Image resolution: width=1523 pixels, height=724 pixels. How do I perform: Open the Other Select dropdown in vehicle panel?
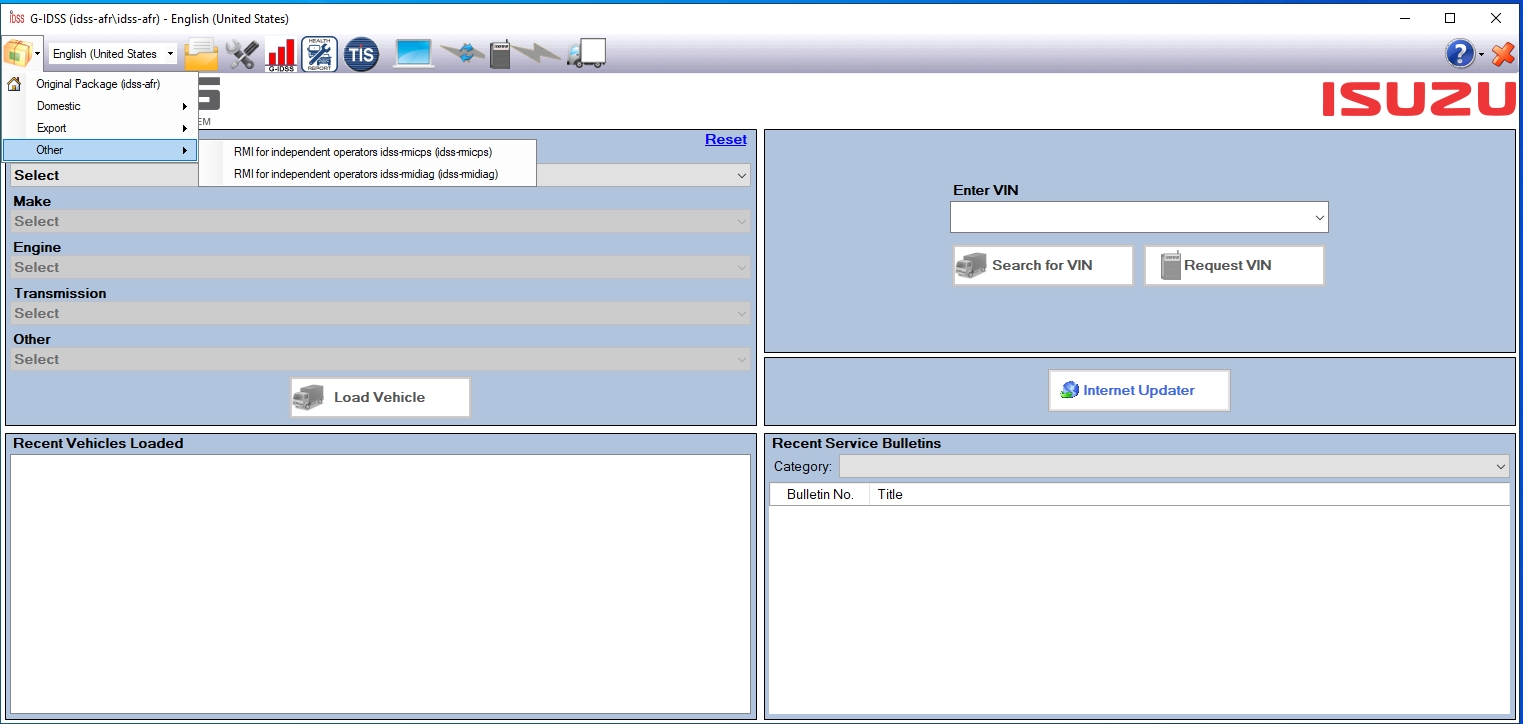pyautogui.click(x=380, y=359)
